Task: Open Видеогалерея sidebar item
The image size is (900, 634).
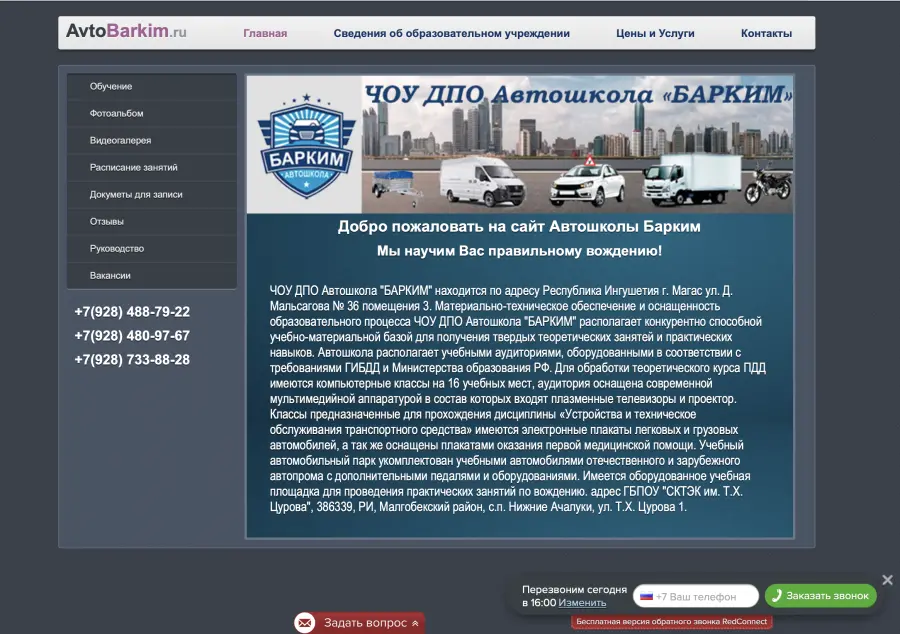Action: pyautogui.click(x=120, y=141)
